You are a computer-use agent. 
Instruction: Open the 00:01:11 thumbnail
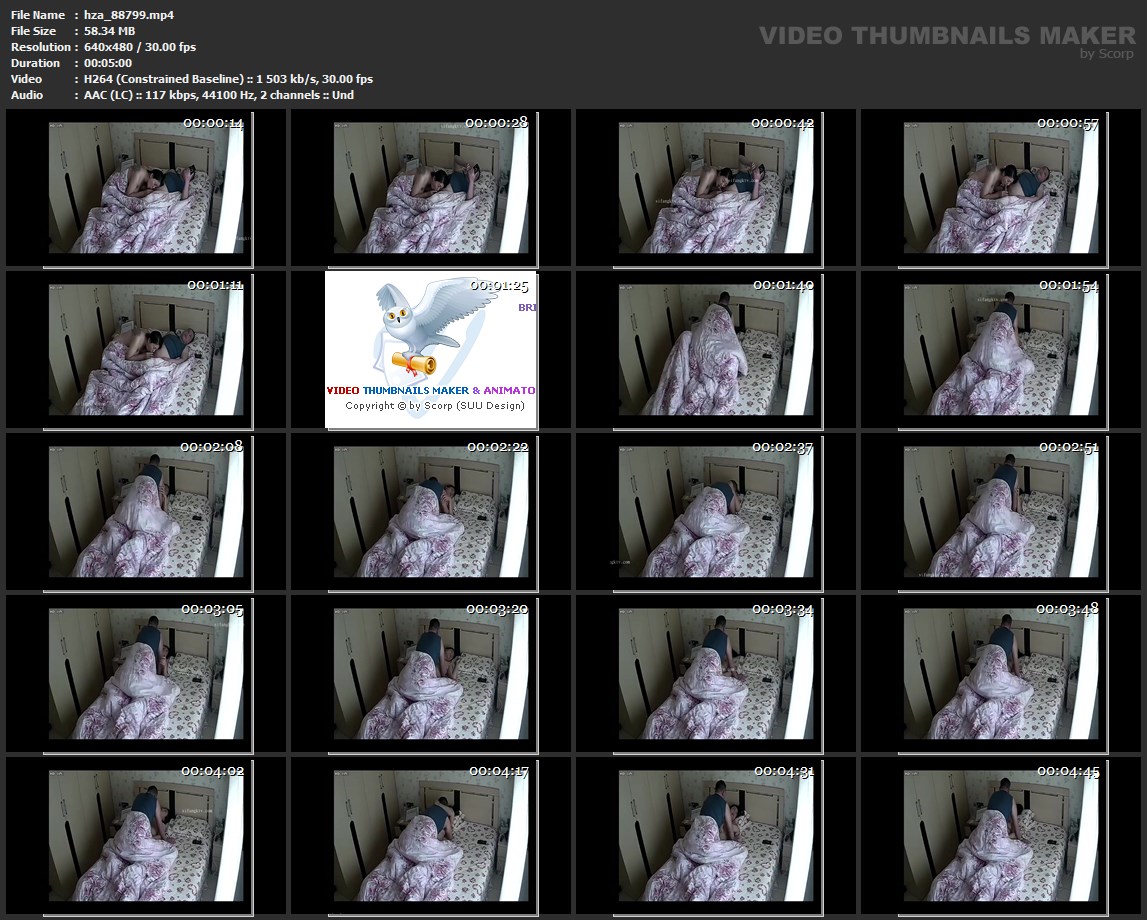[146, 350]
